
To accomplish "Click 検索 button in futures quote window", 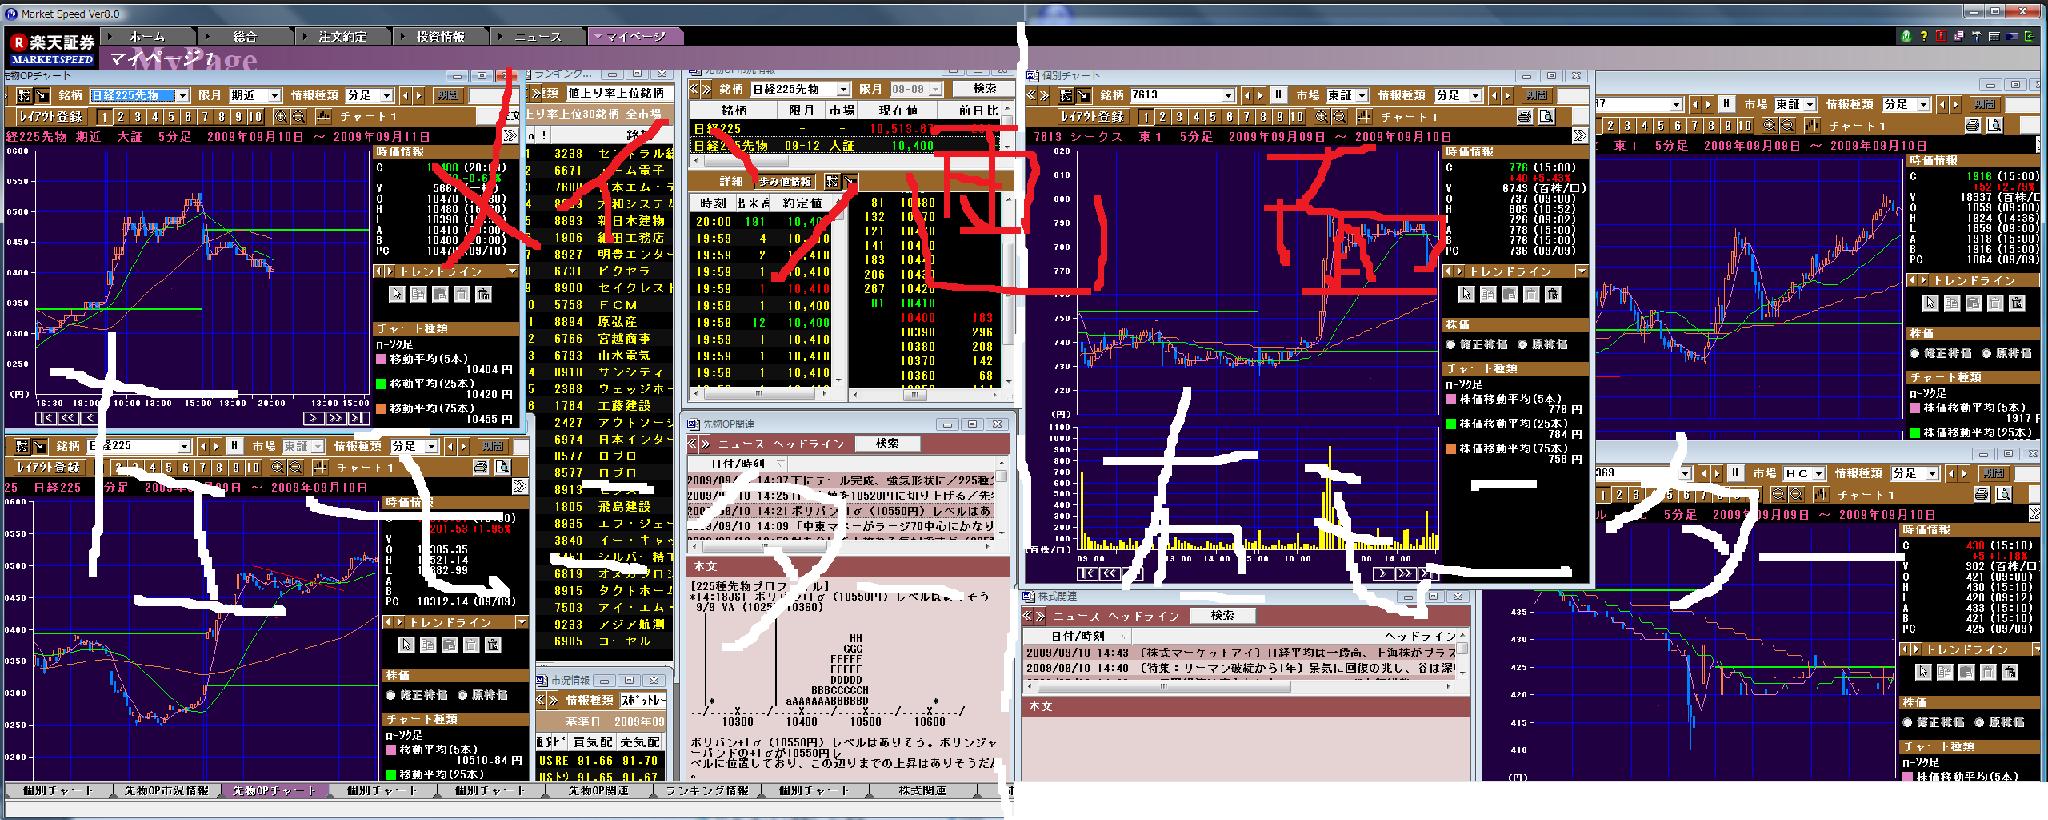I will point(984,90).
